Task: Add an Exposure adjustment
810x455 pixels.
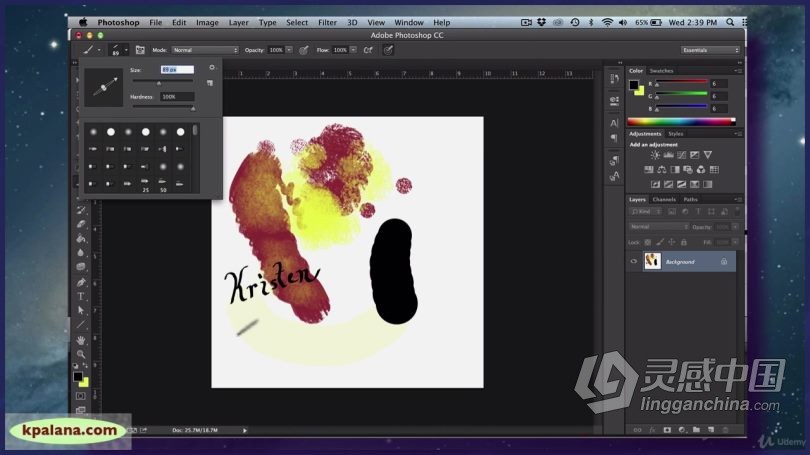Action: pos(695,155)
